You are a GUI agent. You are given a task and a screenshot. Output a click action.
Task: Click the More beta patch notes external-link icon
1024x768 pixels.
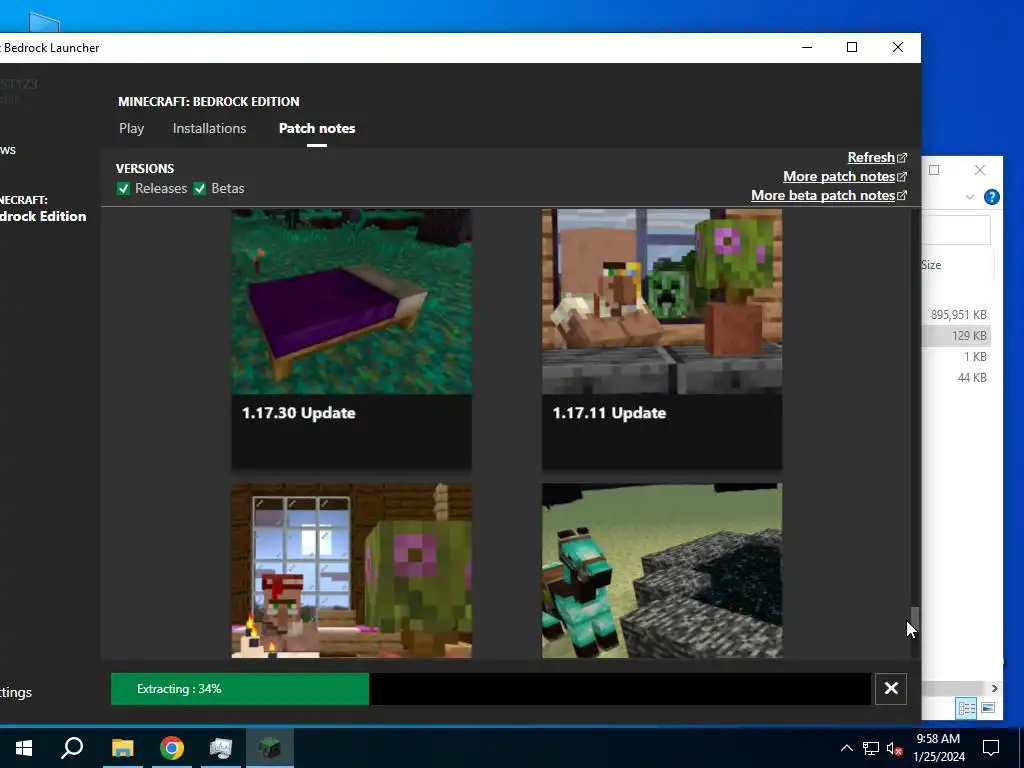902,195
